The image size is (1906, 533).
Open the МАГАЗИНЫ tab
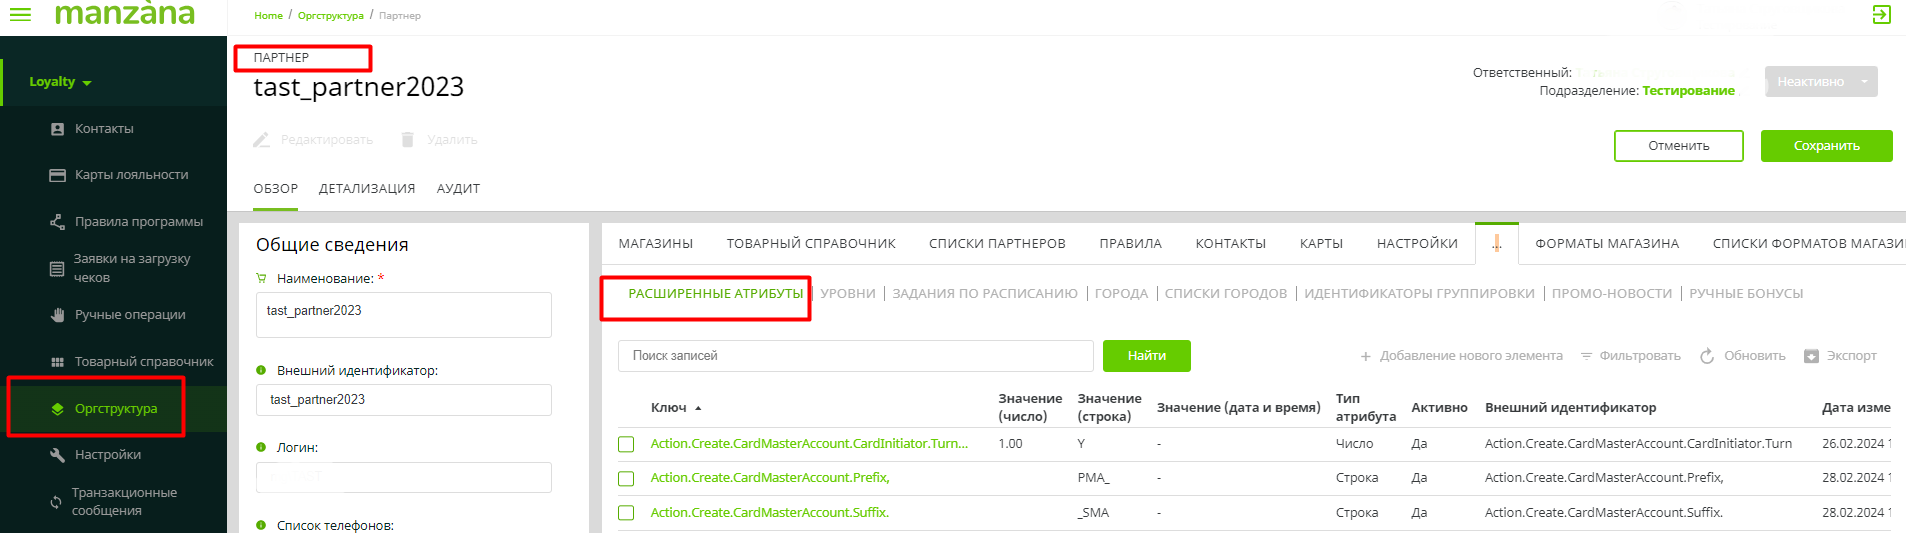click(x=655, y=244)
